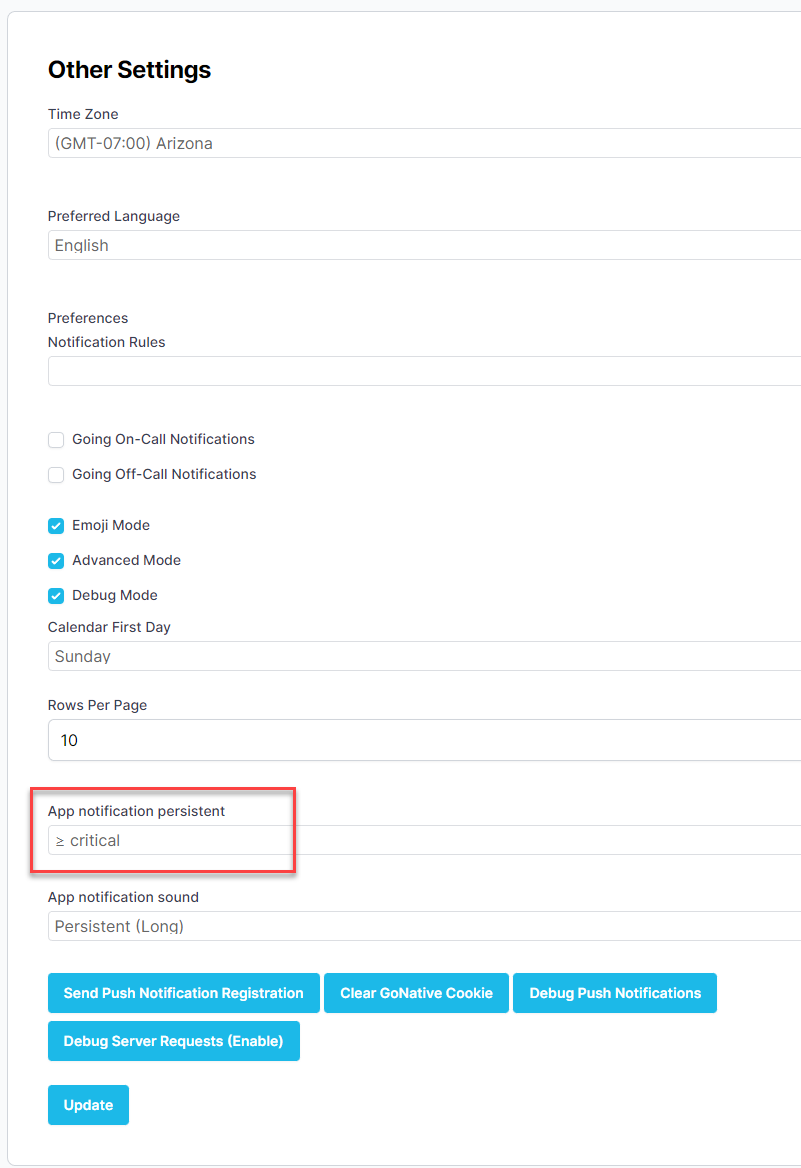Screen dimensions: 801x1168
Task: Turn off the Debug Mode checkbox
Action: pyautogui.click(x=57, y=596)
